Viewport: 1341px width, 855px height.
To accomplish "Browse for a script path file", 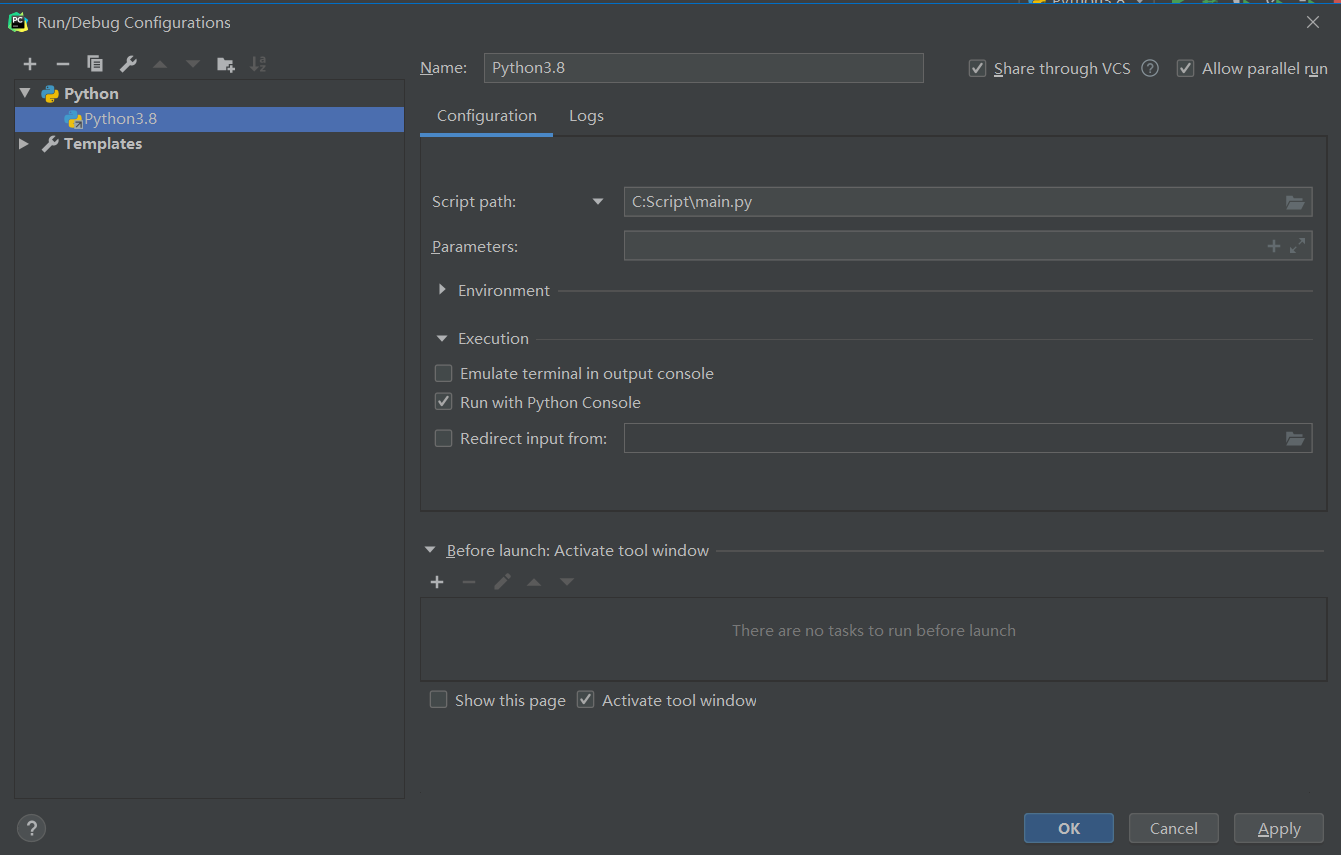I will [1295, 201].
